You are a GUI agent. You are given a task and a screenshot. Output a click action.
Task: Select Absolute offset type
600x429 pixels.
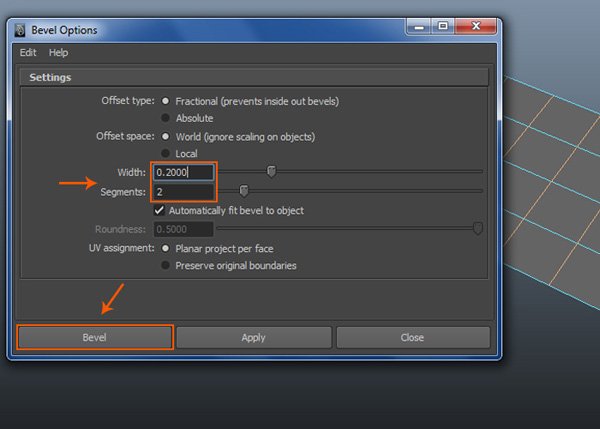point(165,118)
